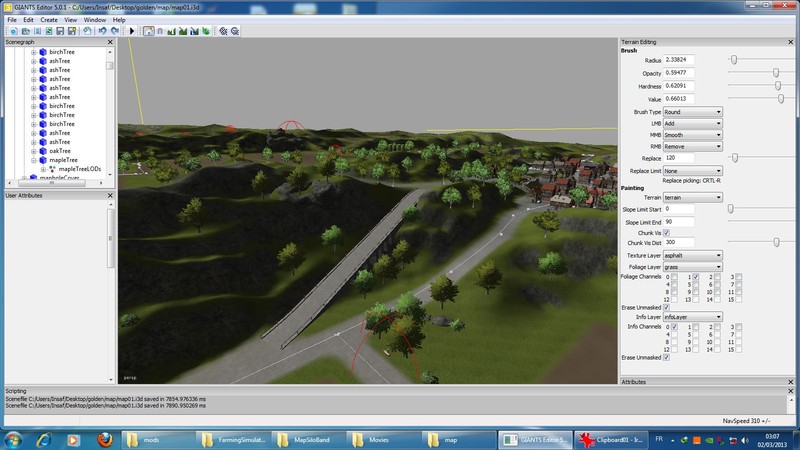Click the Slope Limit End field
This screenshot has height=450, width=800.
pos(679,222)
